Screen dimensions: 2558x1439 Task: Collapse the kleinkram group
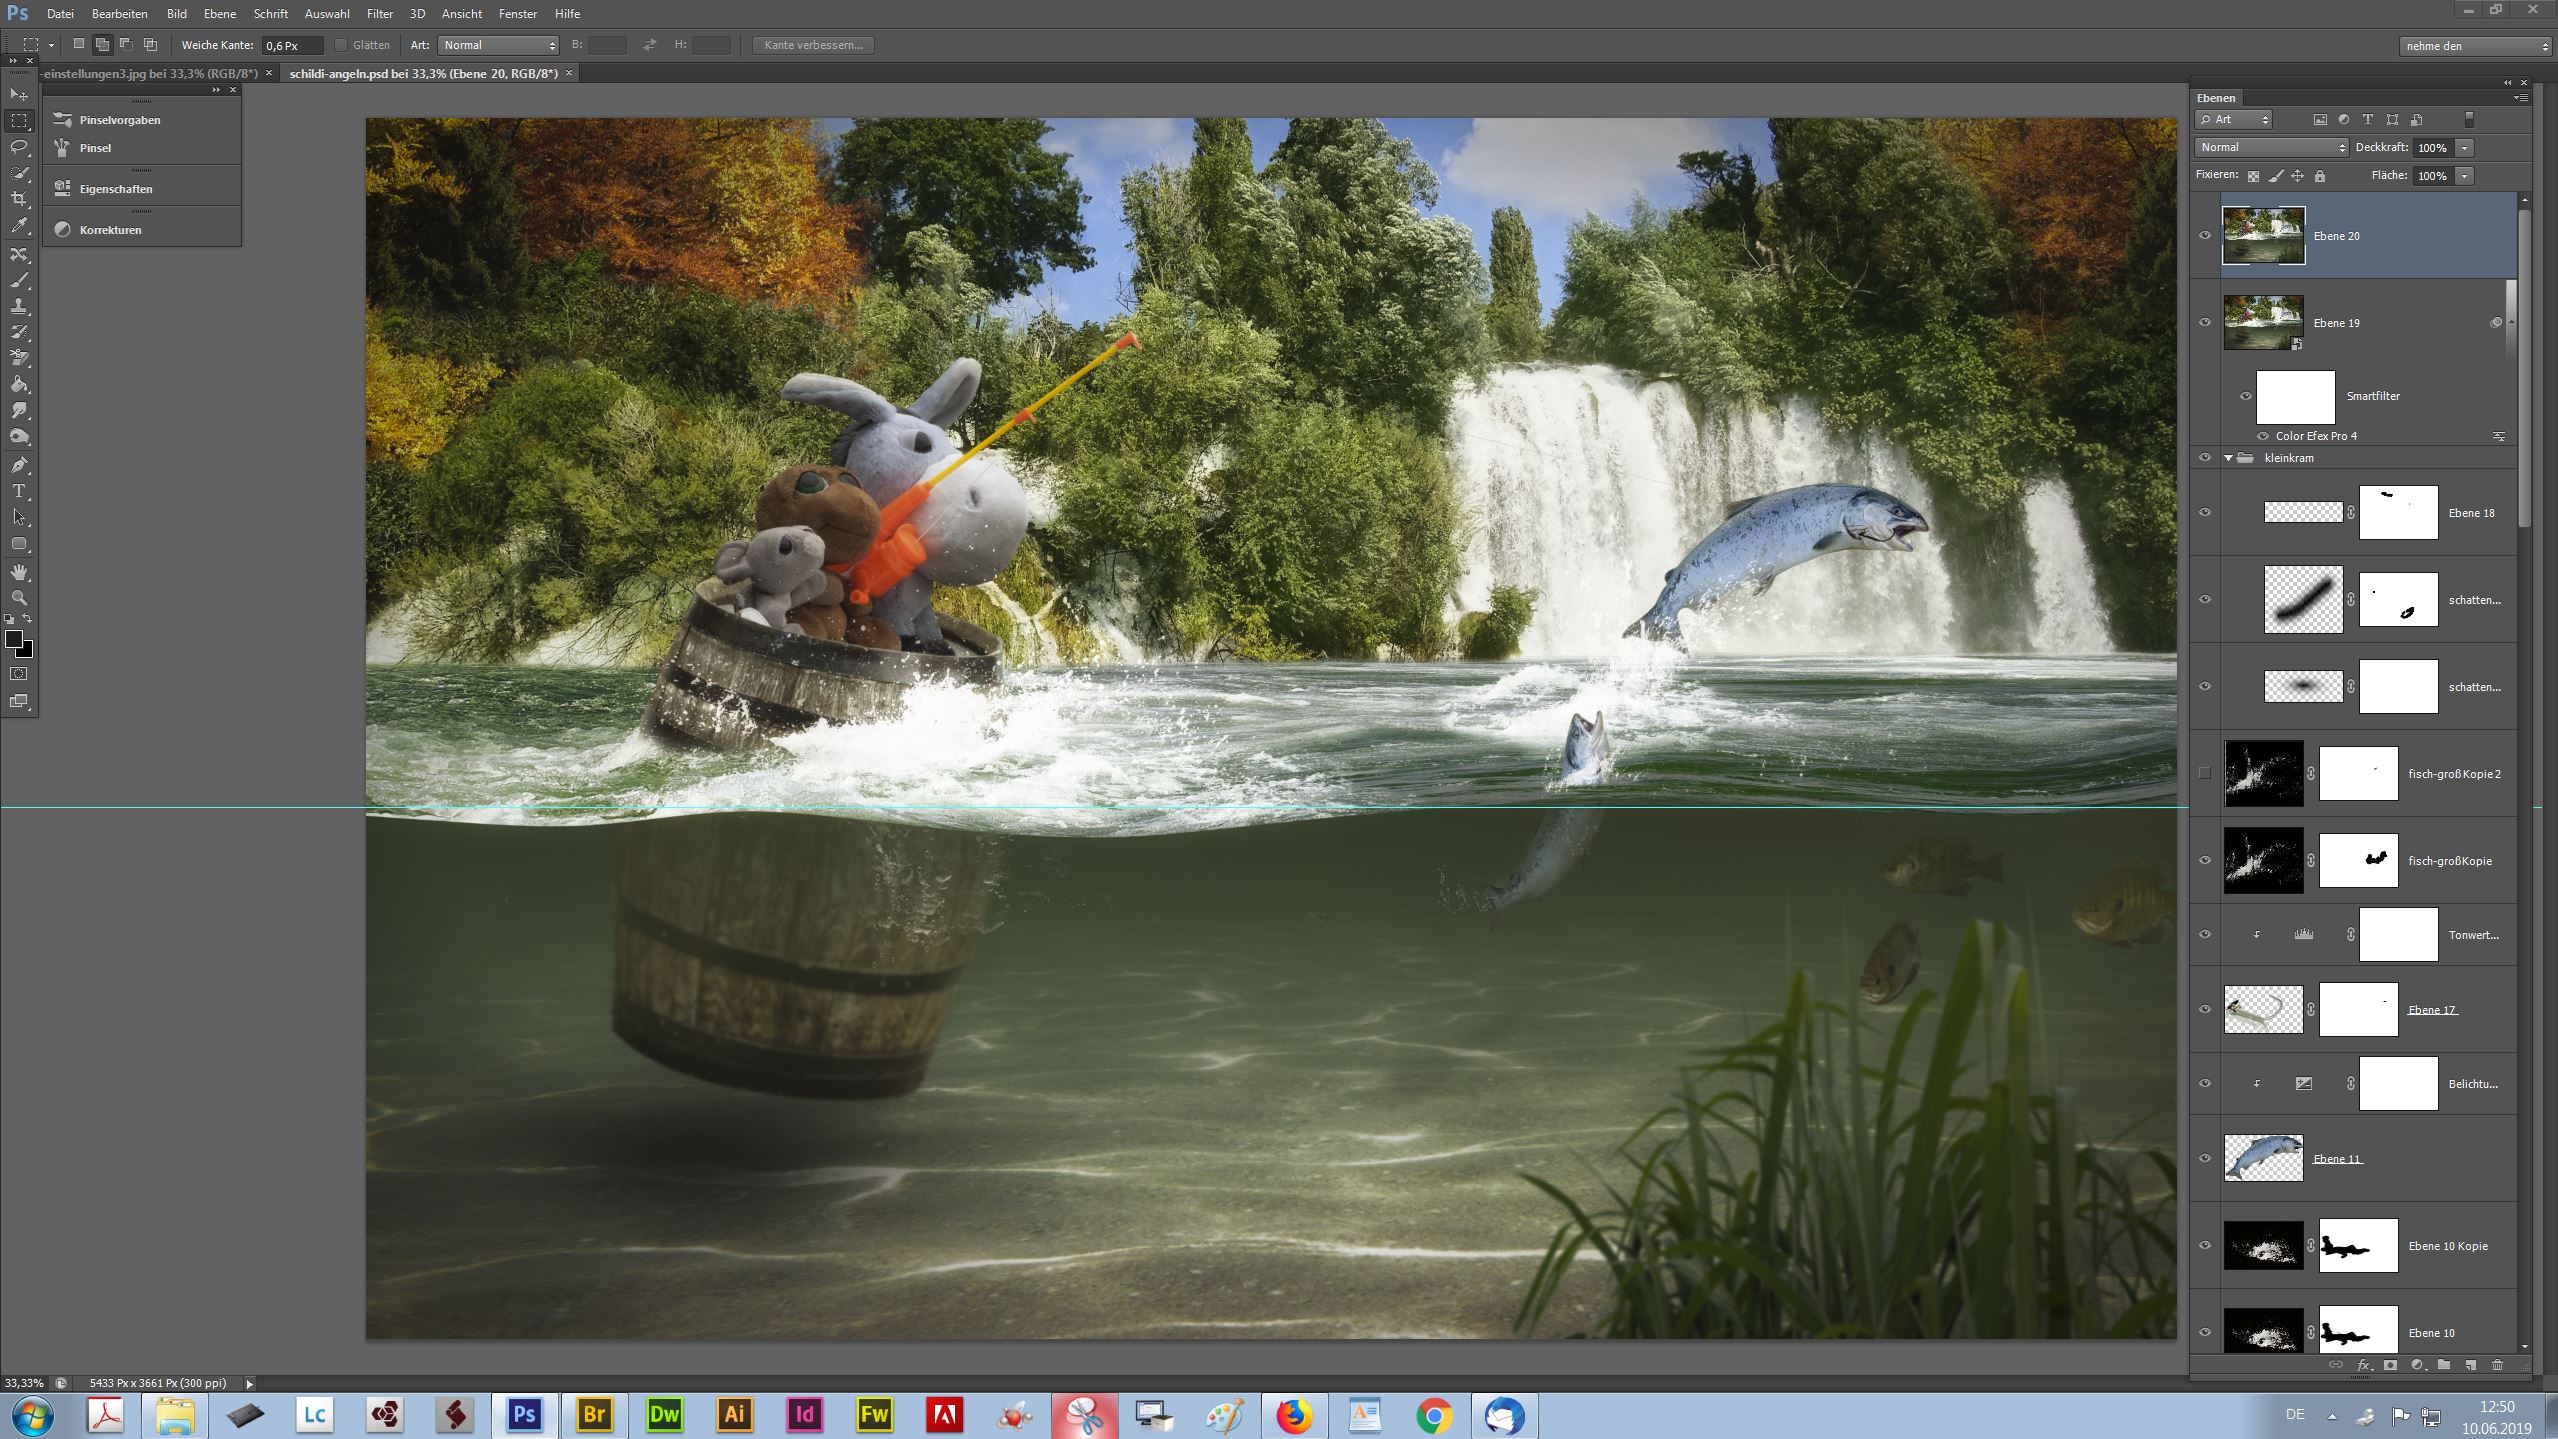coord(2228,458)
